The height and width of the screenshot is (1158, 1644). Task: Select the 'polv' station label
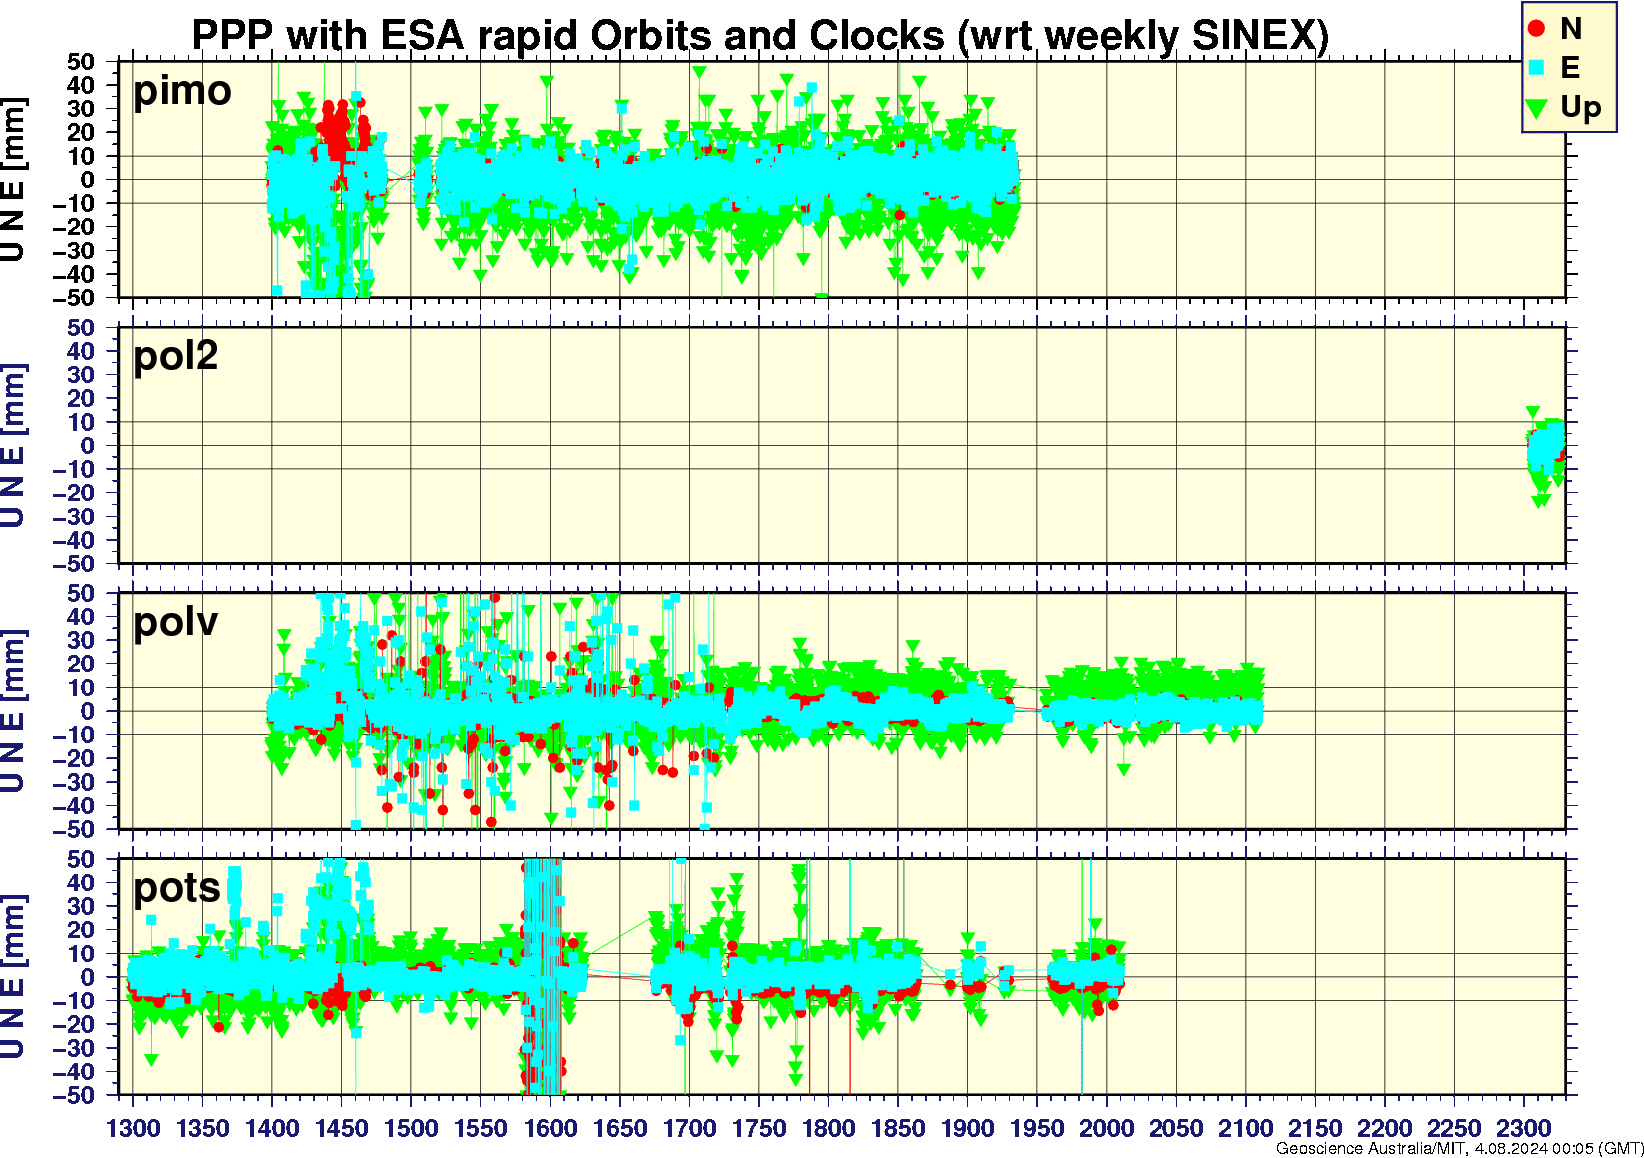[176, 622]
